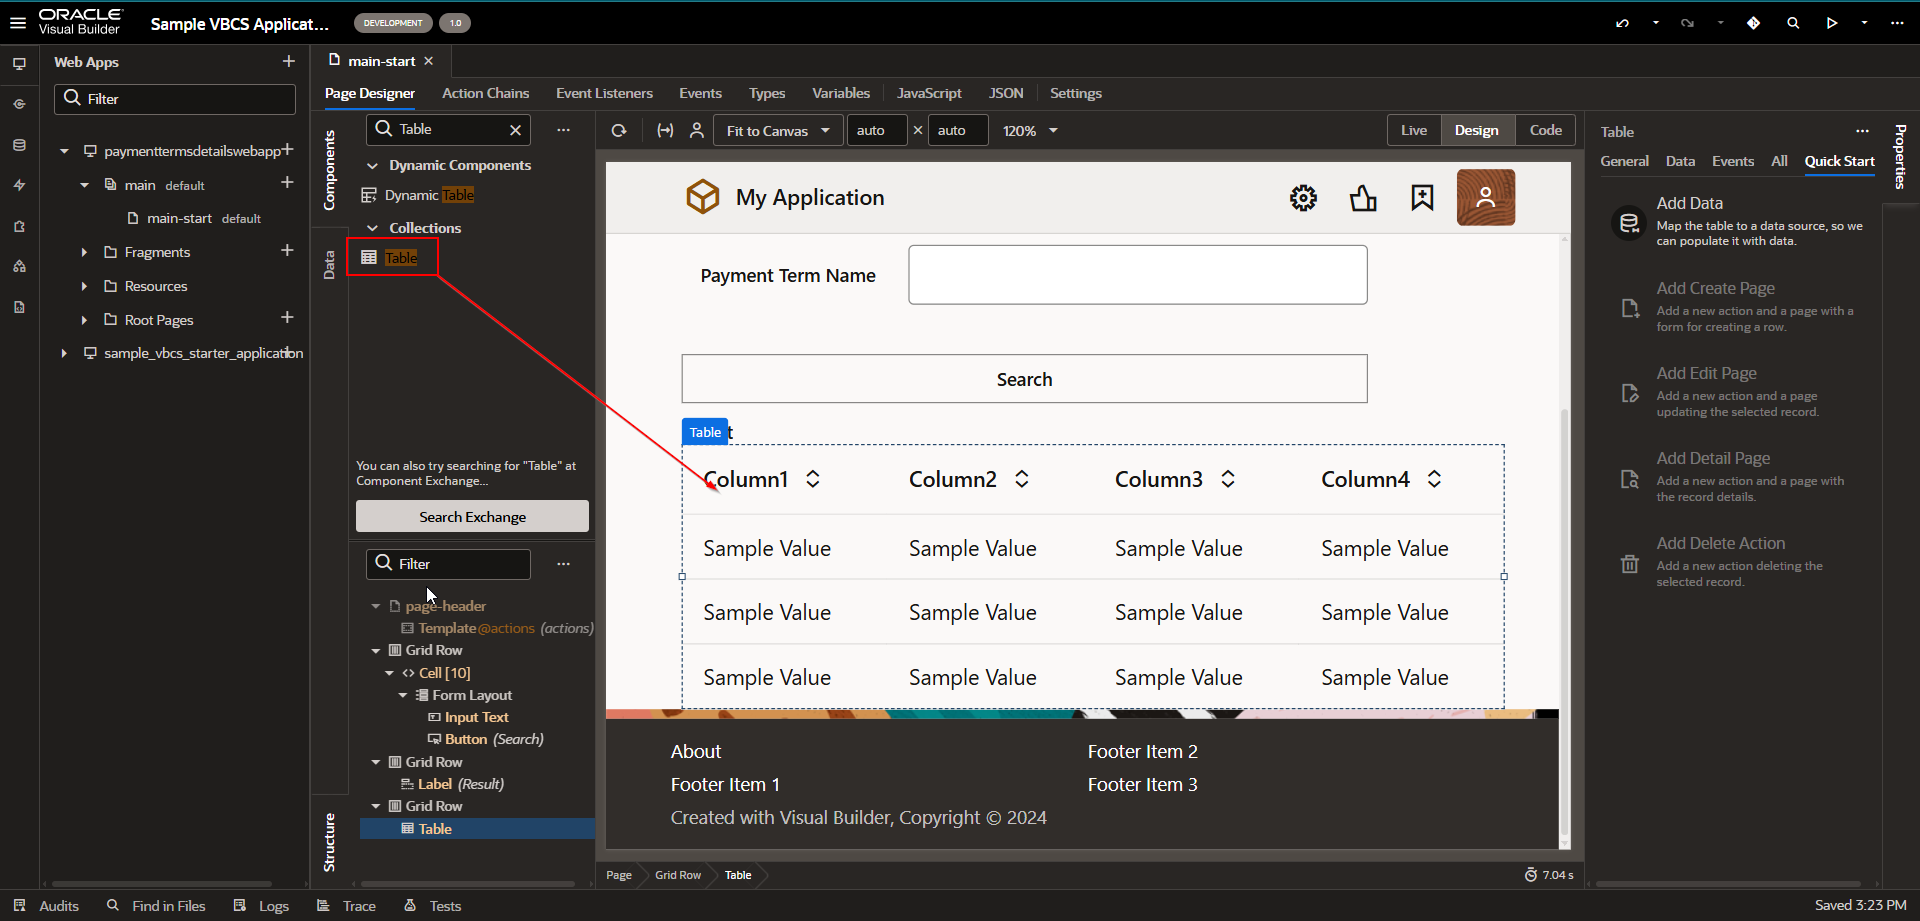
Task: Switch canvas to Design mode
Action: click(x=1476, y=130)
